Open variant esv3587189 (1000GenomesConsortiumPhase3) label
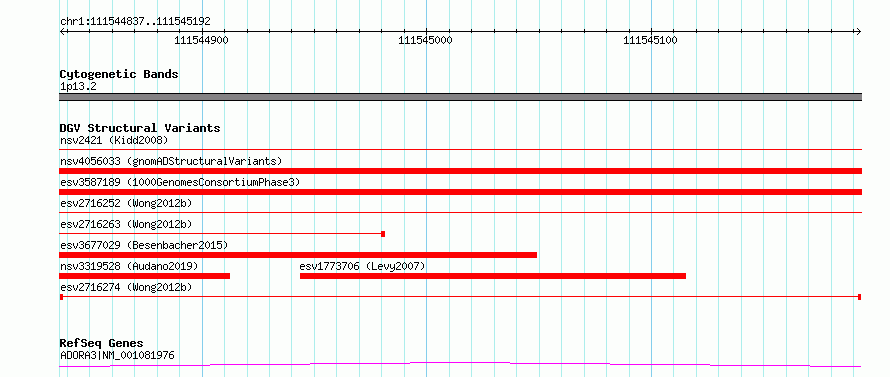890x377 pixels. pos(180,182)
